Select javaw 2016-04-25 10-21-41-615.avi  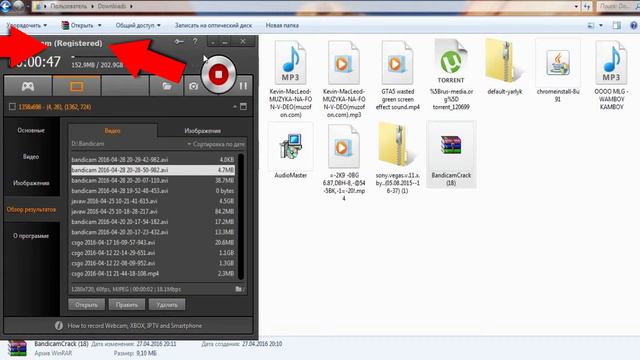[x=153, y=201]
